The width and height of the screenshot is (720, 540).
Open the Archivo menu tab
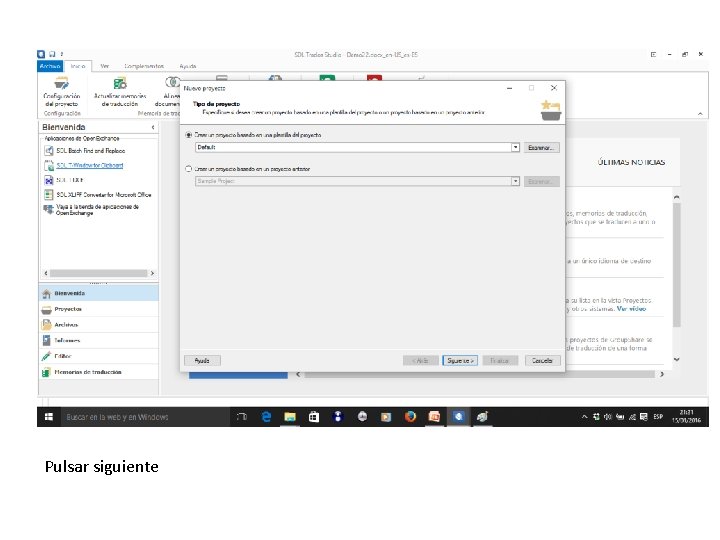[x=50, y=66]
